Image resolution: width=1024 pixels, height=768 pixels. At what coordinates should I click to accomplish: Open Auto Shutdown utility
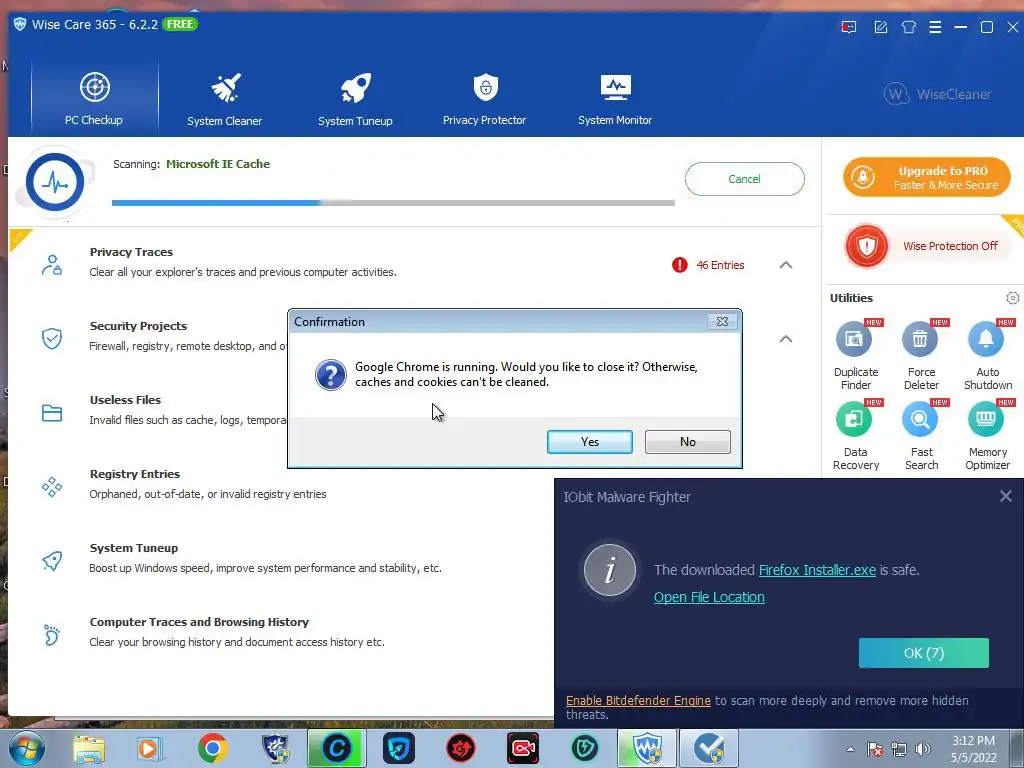pyautogui.click(x=987, y=355)
